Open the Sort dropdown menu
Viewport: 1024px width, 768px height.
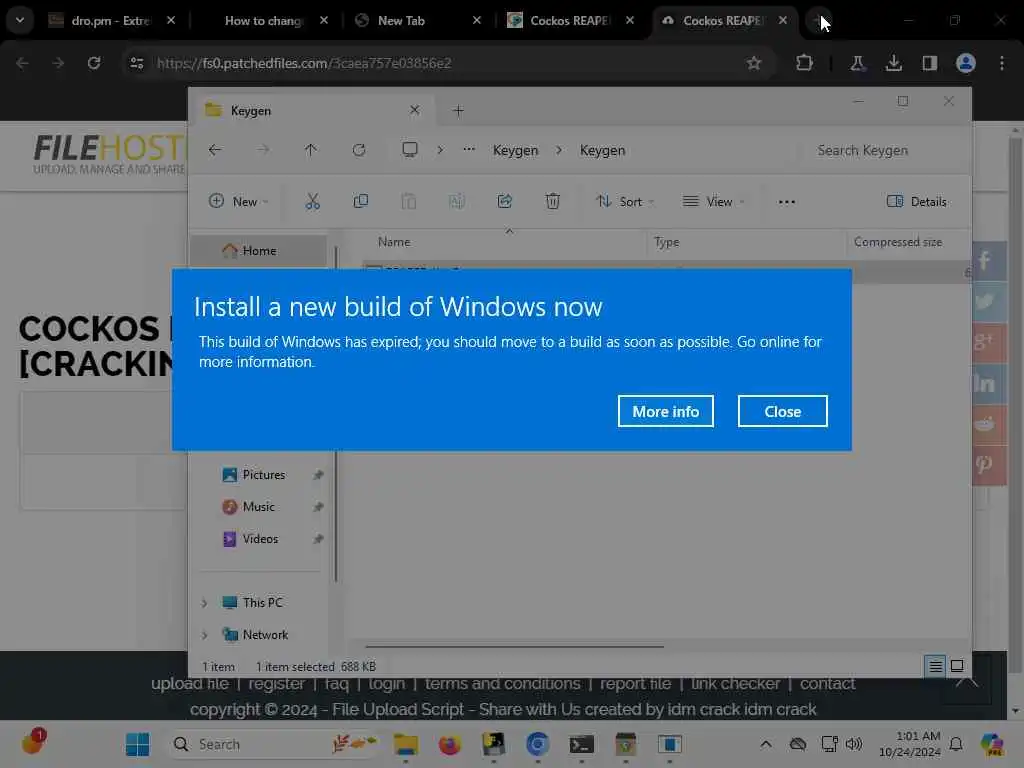(625, 201)
